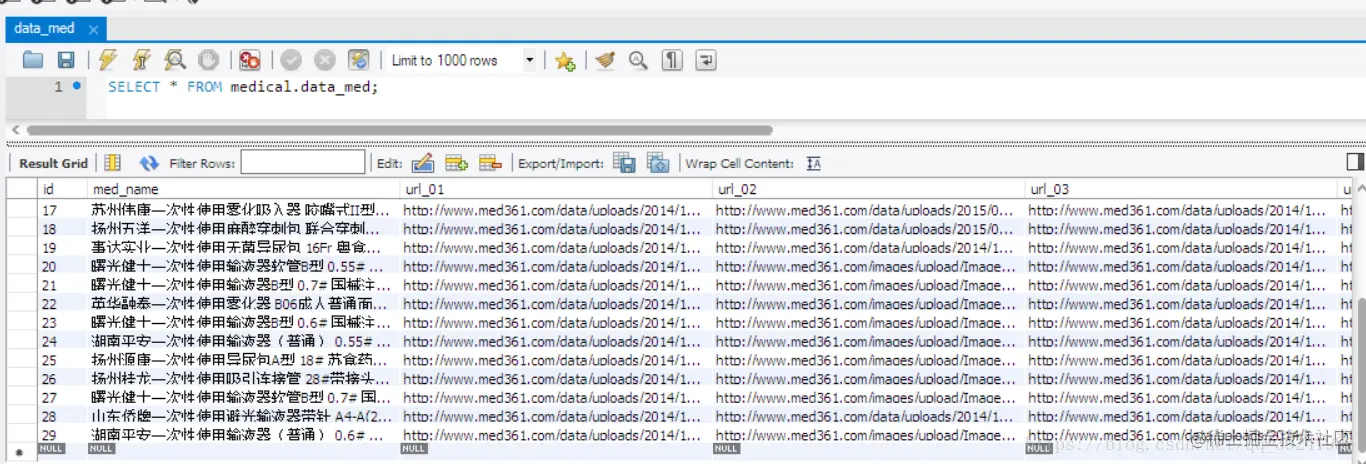
Task: Click the new-row asterisk marker
Action: pos(19,452)
